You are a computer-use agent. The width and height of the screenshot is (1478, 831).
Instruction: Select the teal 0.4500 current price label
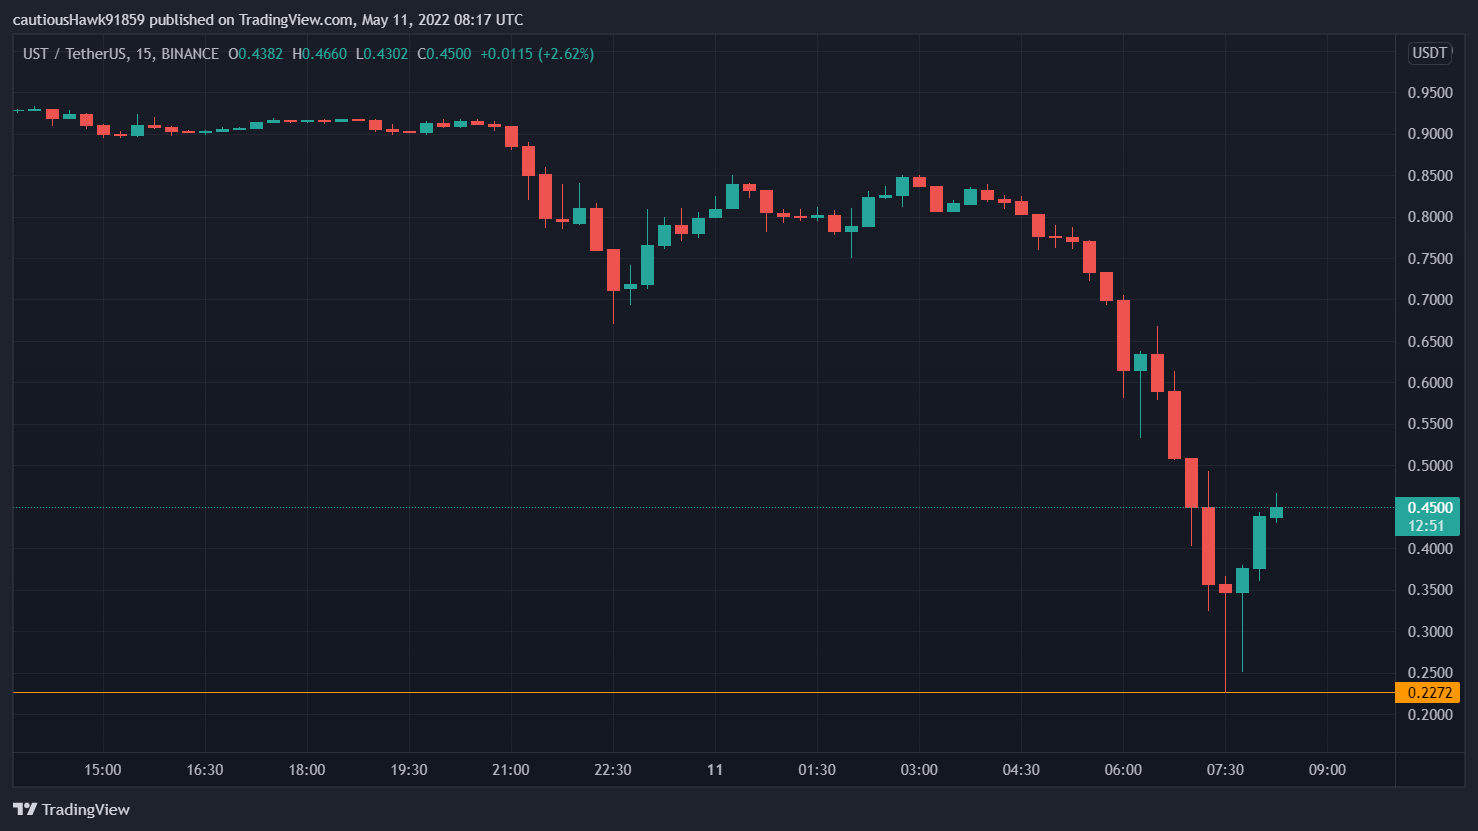[1429, 507]
